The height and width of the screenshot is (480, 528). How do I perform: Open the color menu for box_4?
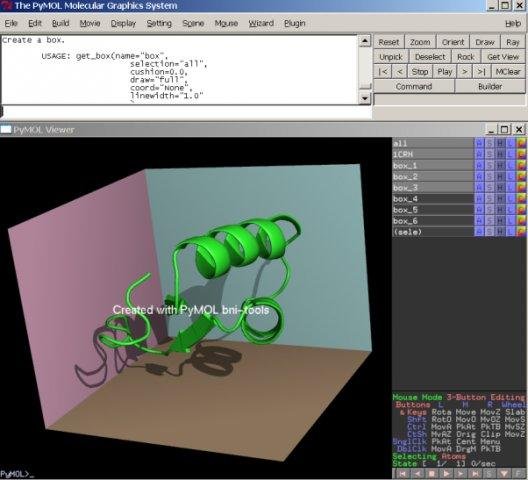click(521, 199)
